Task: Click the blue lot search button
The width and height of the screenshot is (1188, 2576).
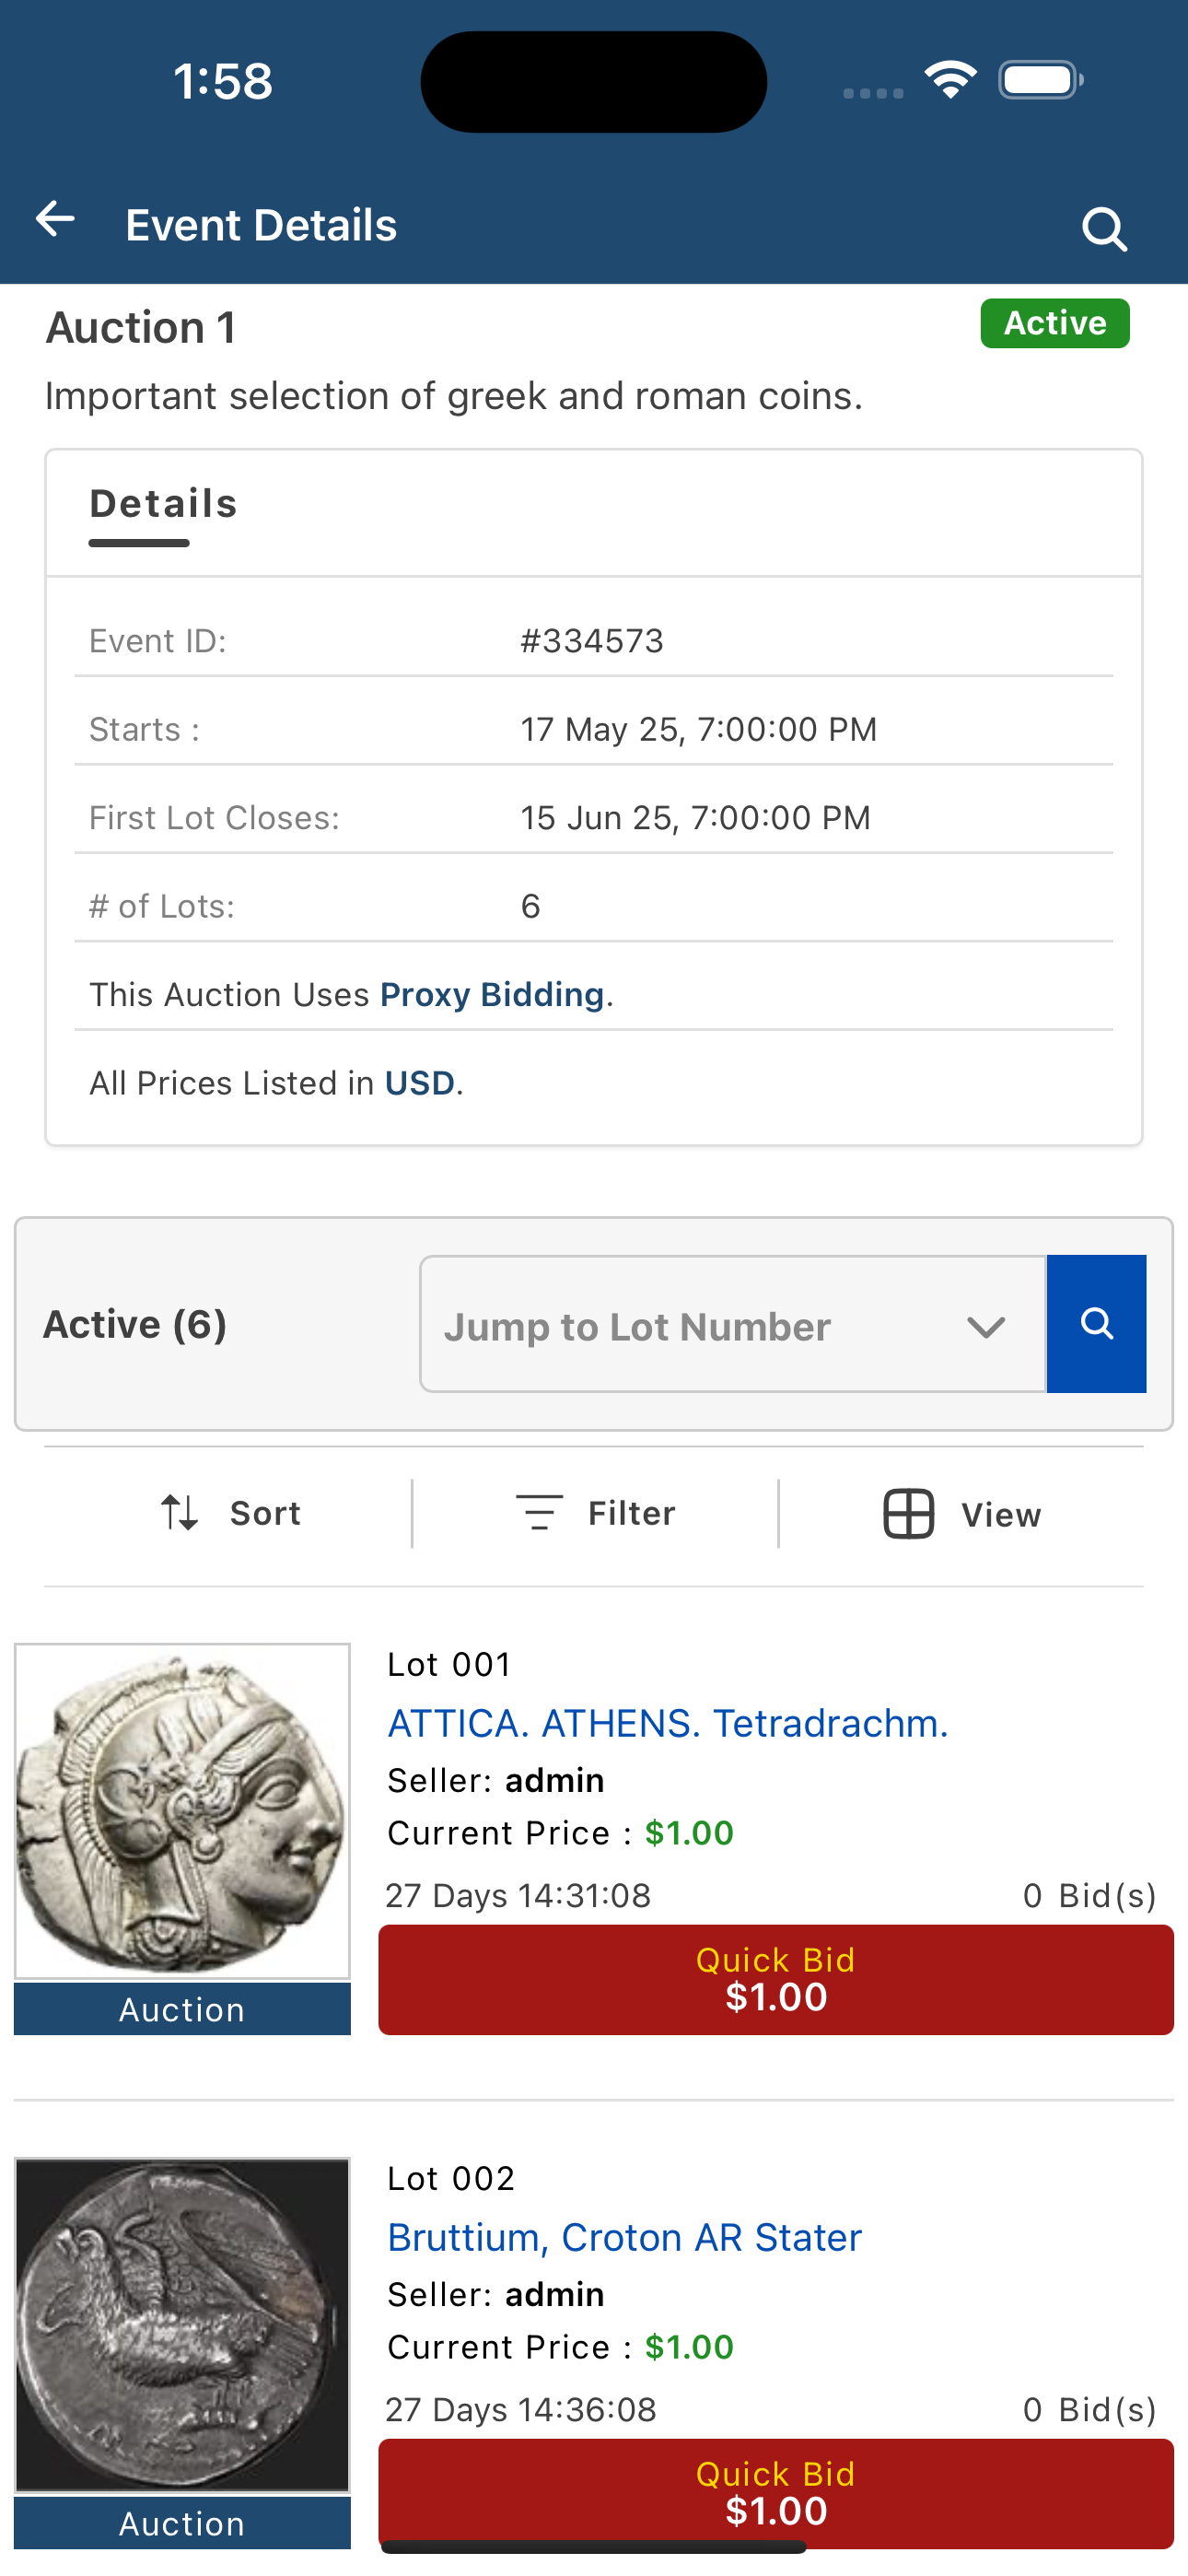Action: 1096,1323
